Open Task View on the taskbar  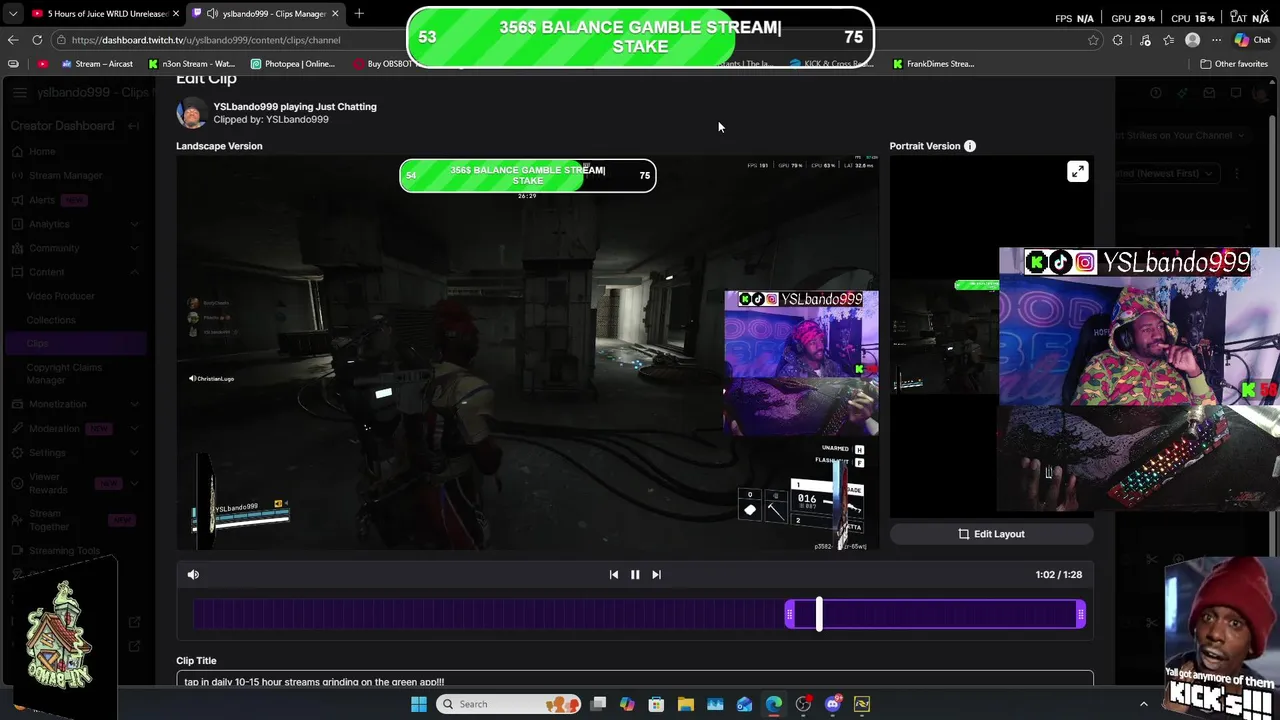598,704
